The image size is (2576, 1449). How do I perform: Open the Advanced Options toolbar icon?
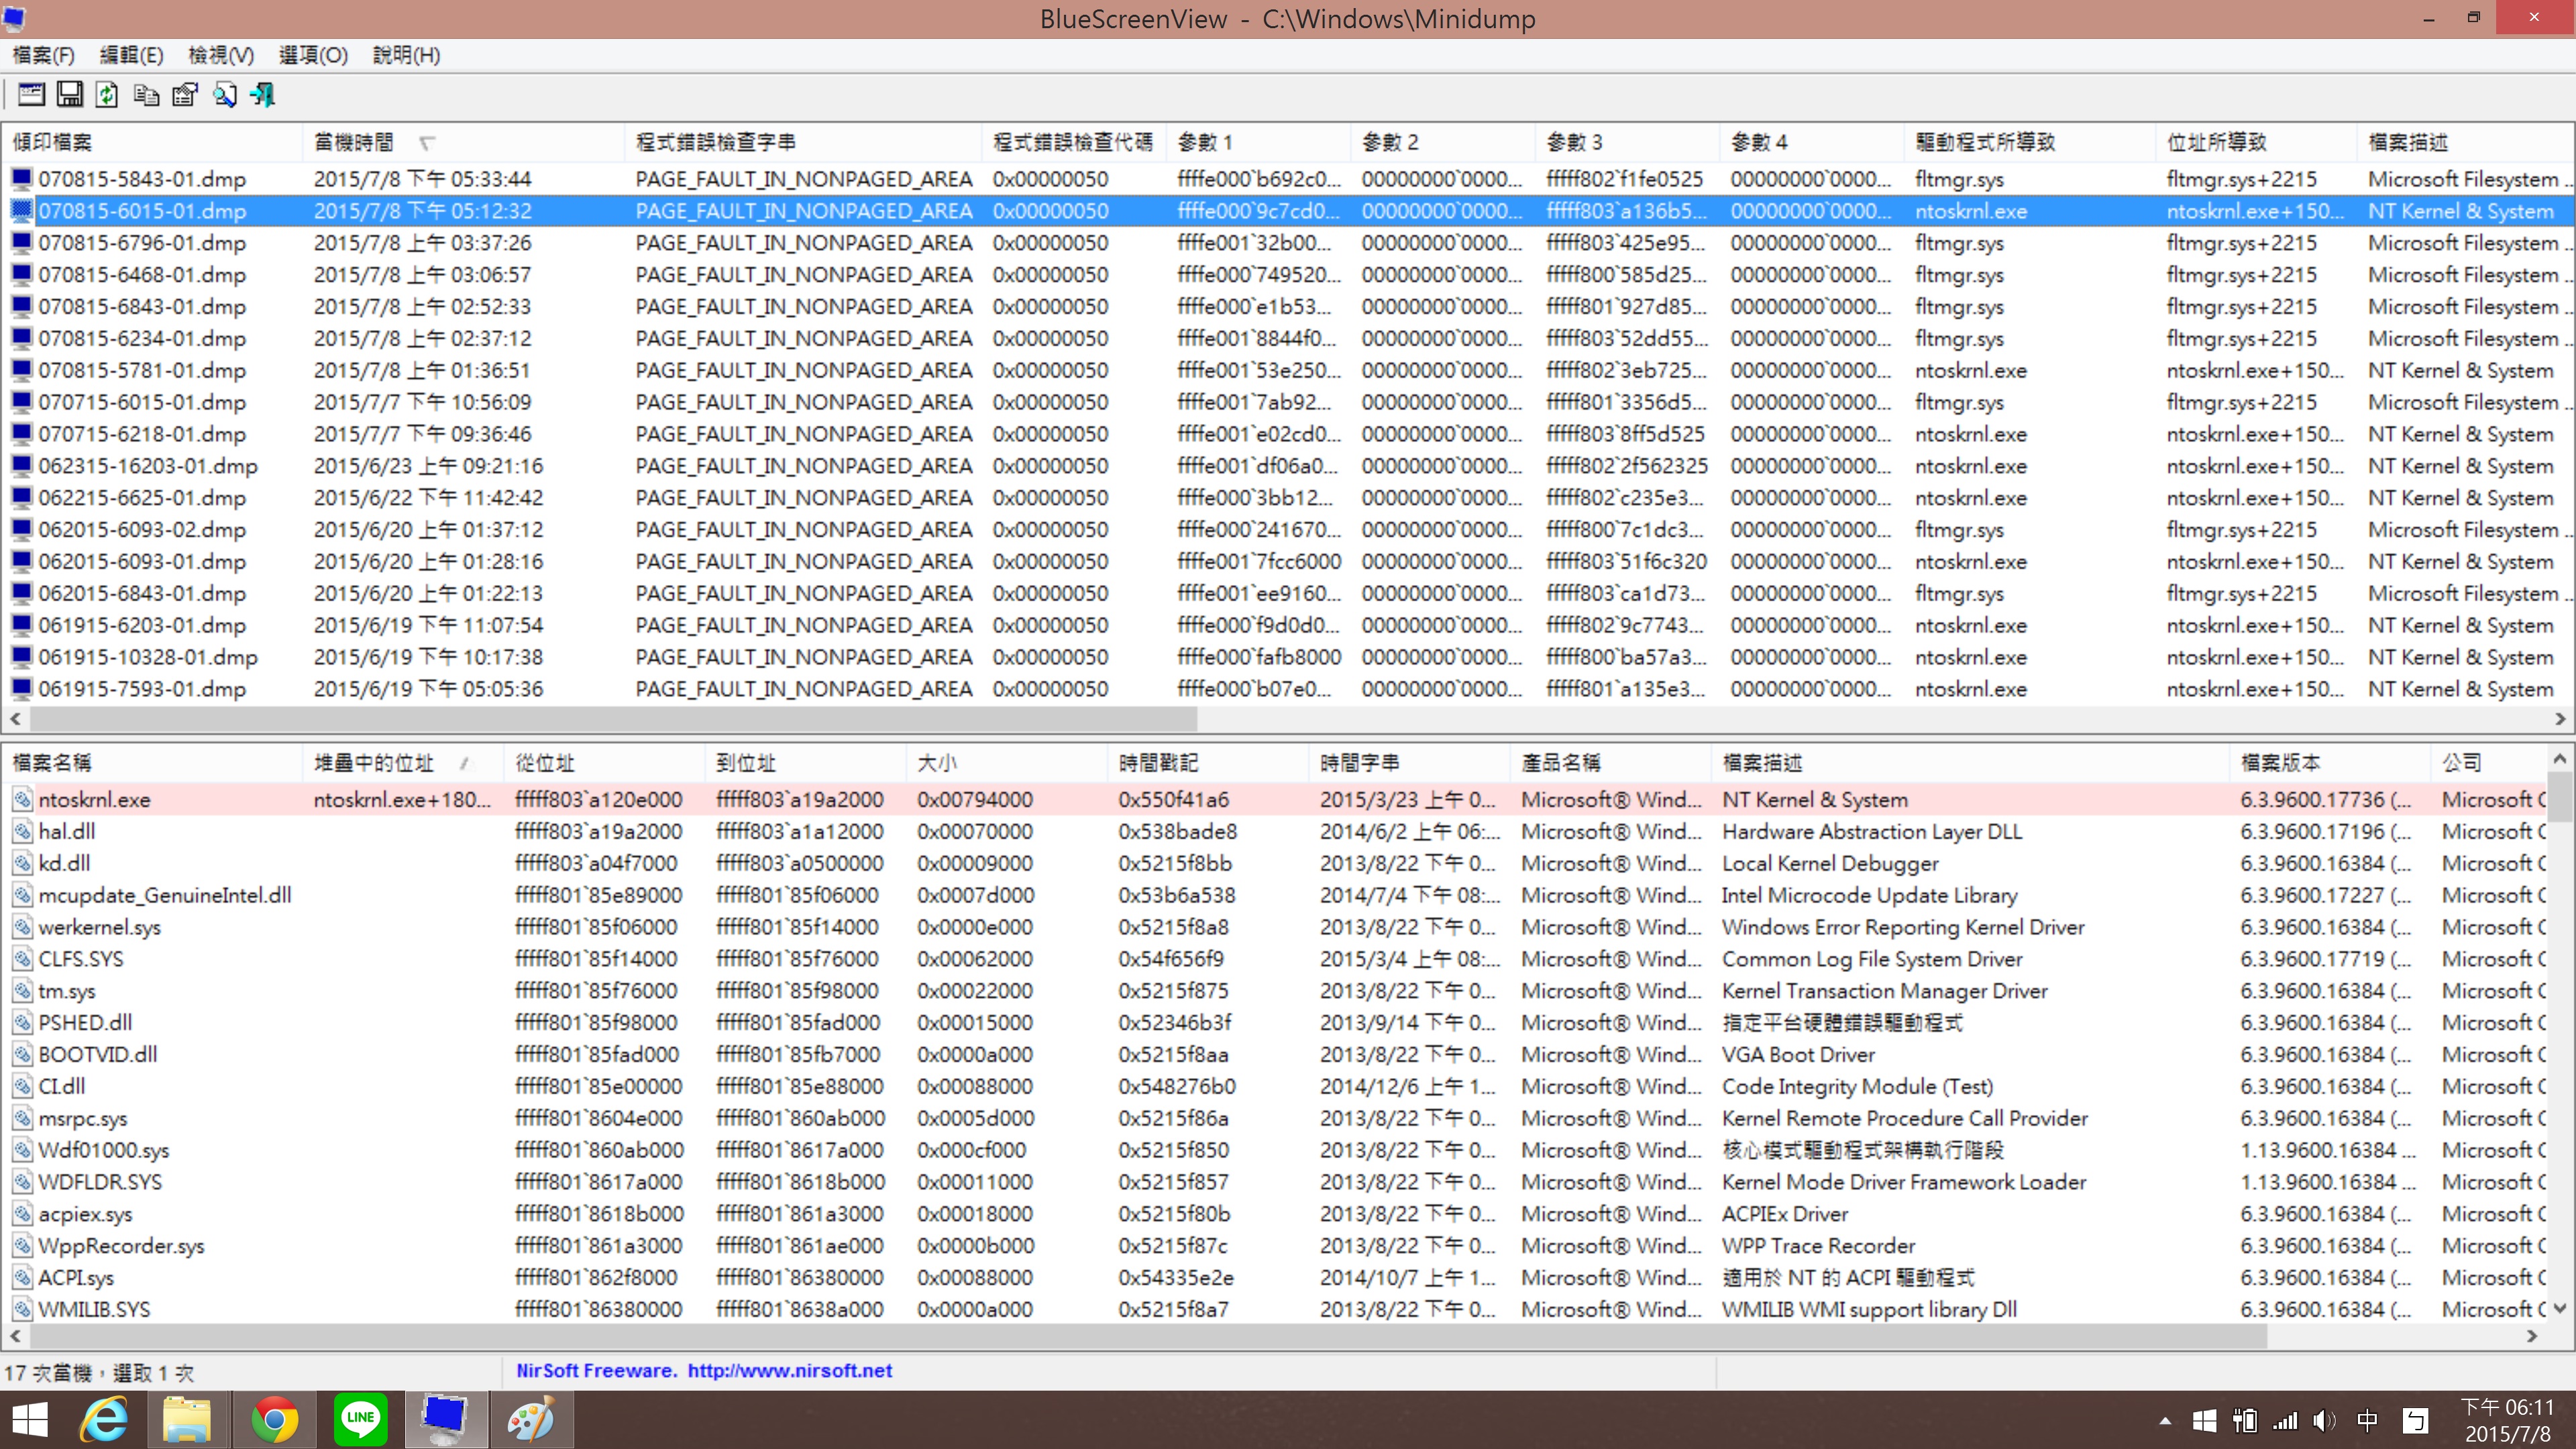(x=31, y=95)
